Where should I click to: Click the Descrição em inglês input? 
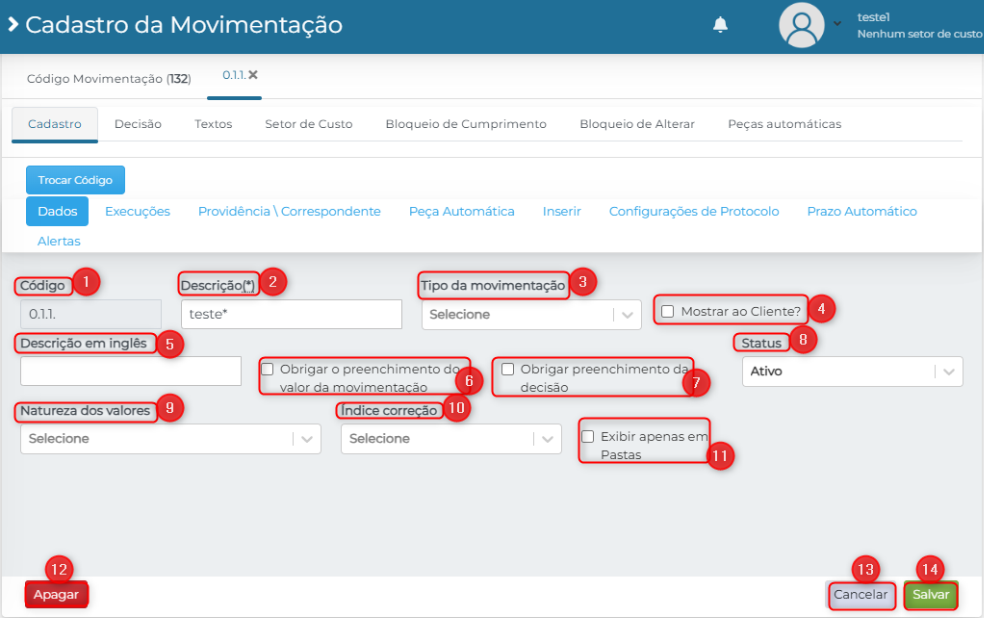point(131,371)
